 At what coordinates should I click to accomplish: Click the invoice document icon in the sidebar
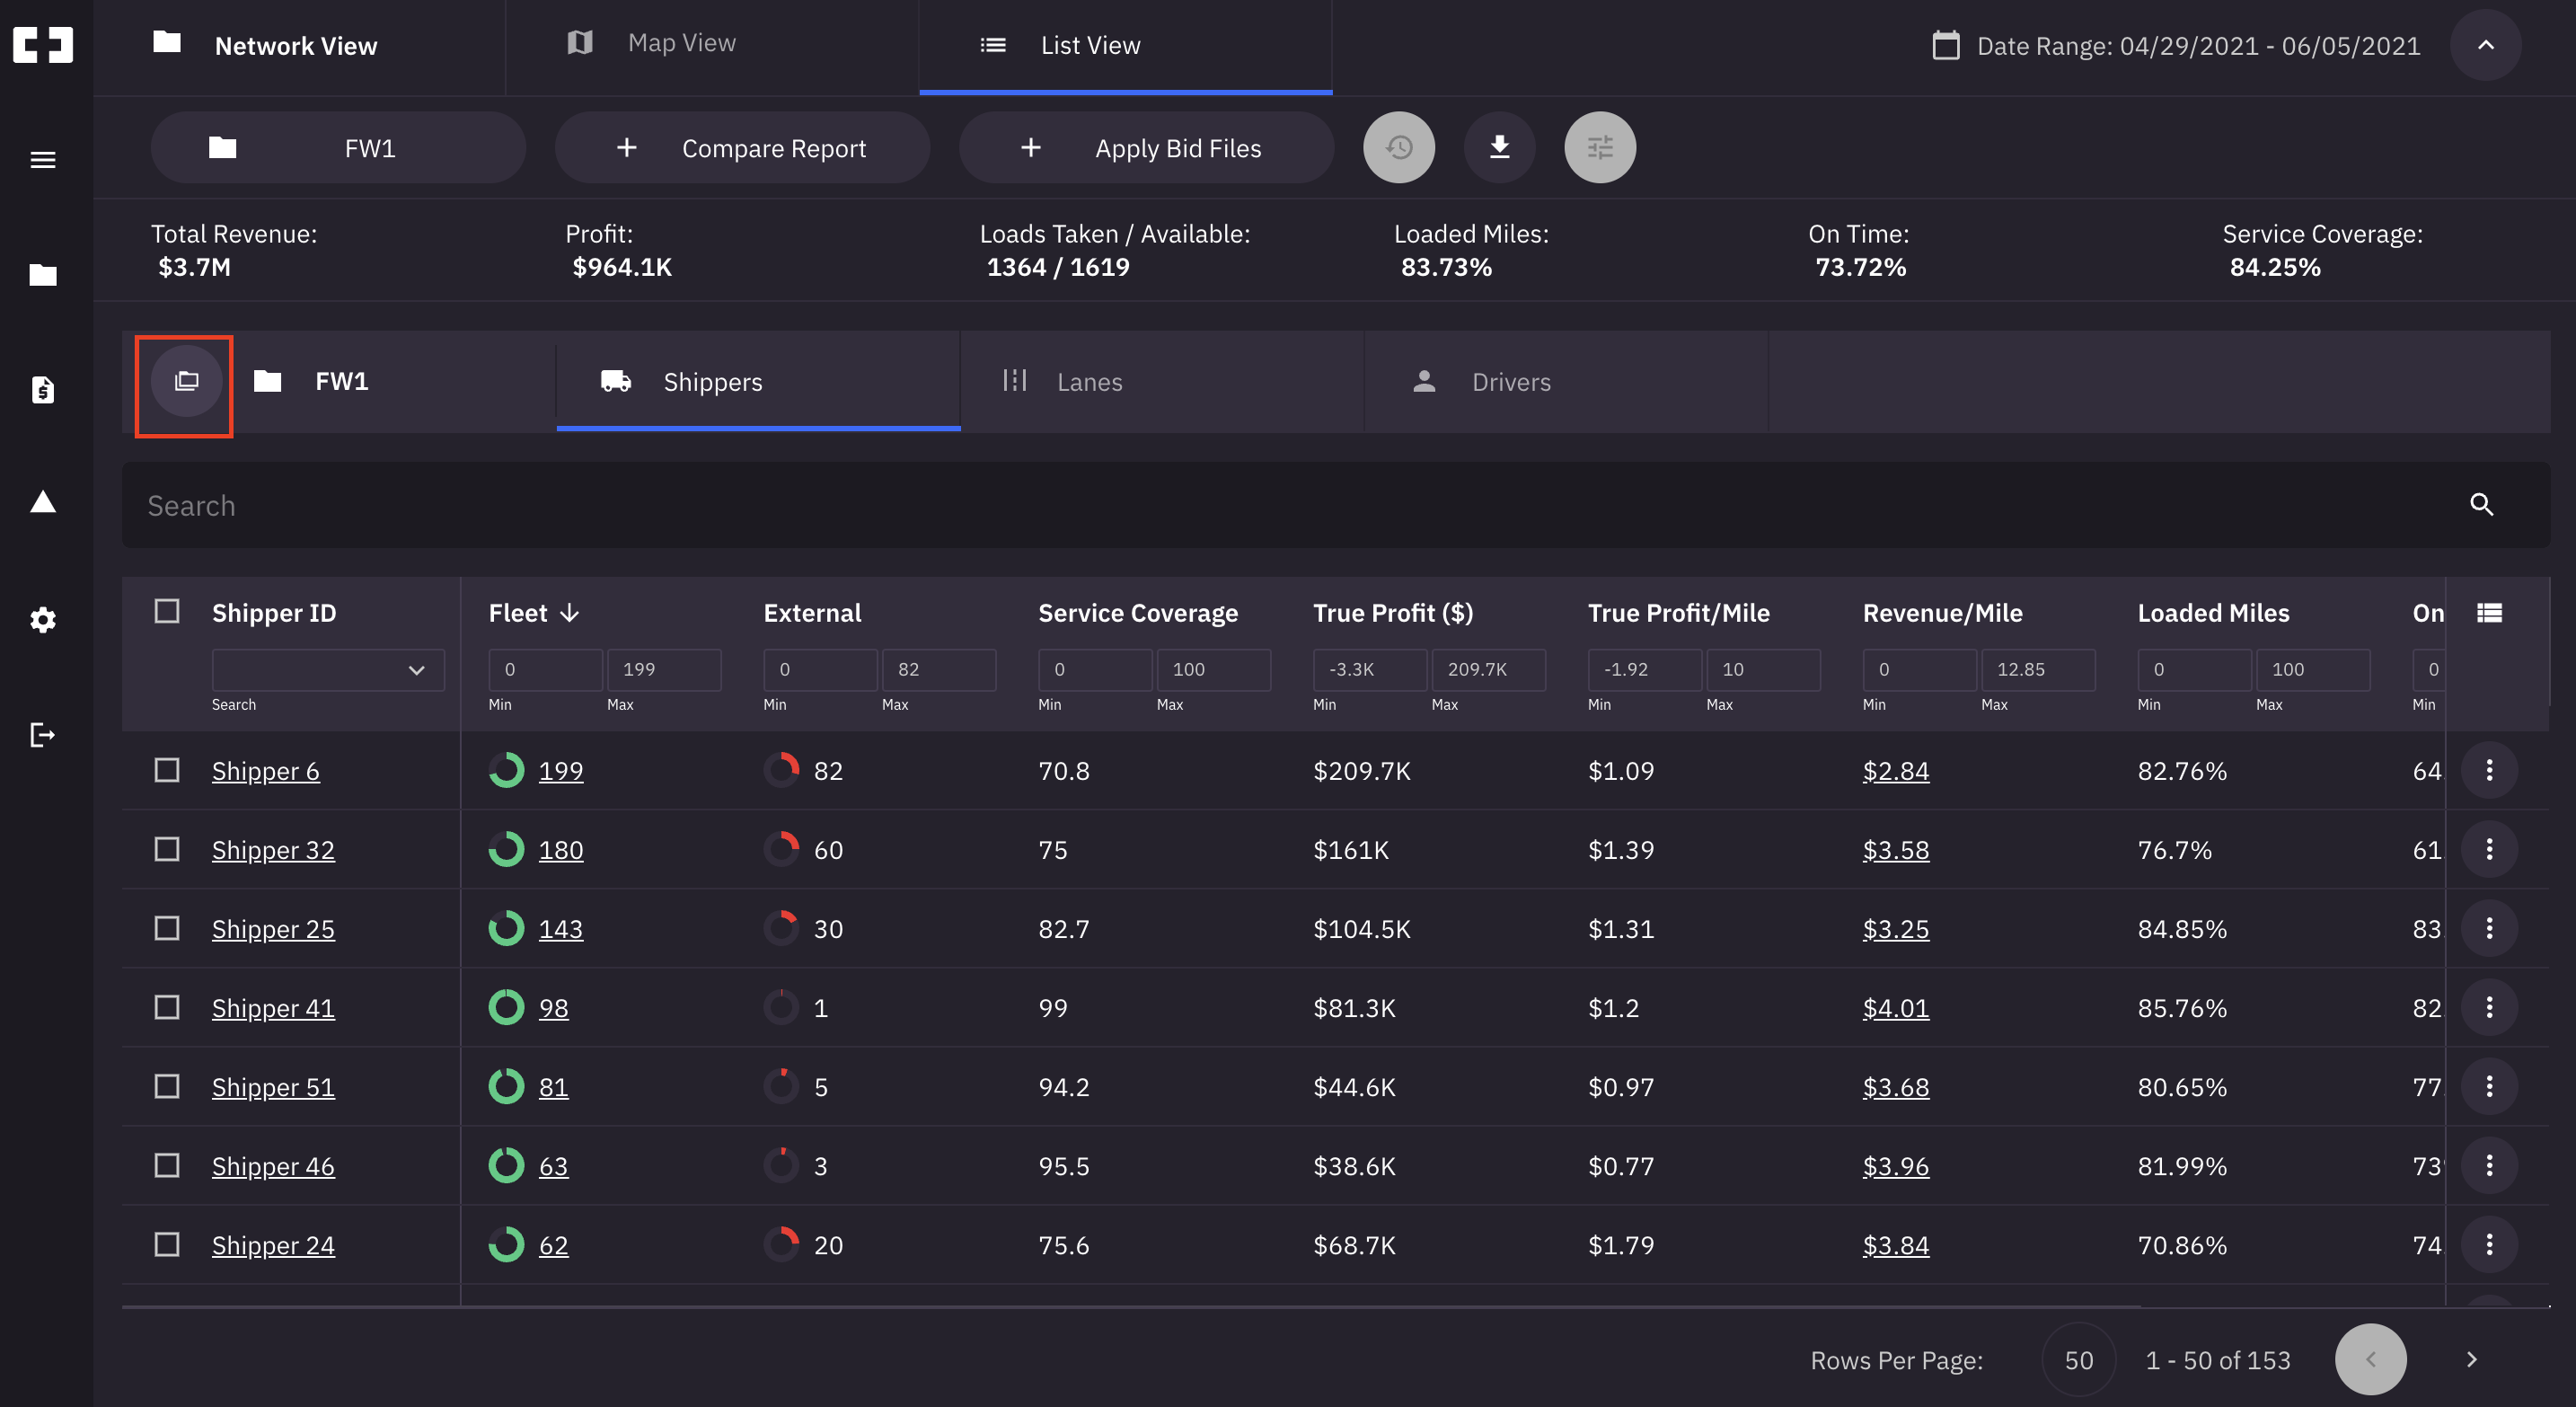pos(43,390)
